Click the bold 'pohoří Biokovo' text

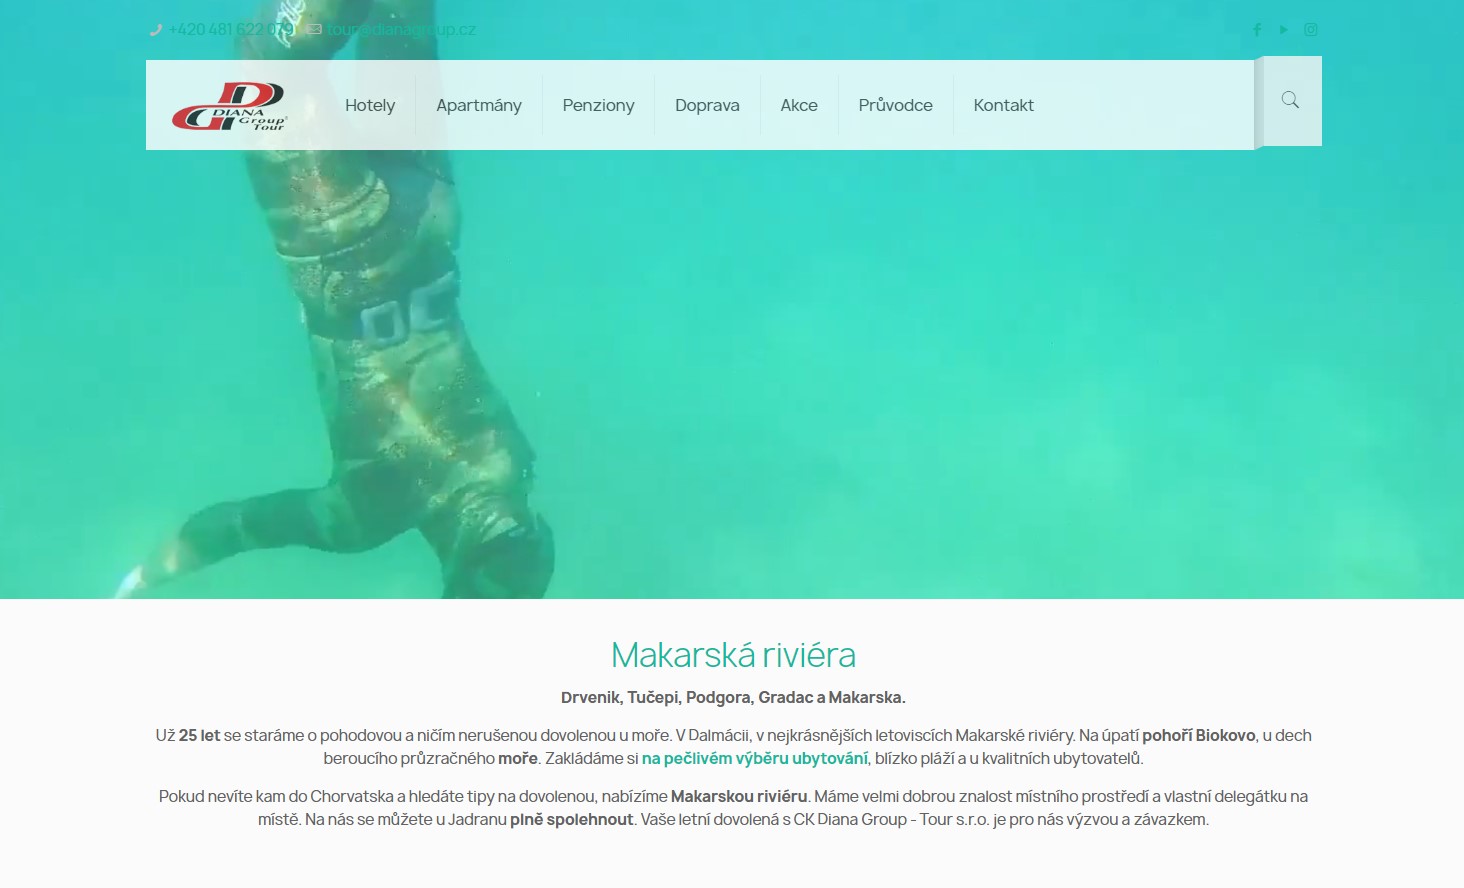(x=1199, y=735)
